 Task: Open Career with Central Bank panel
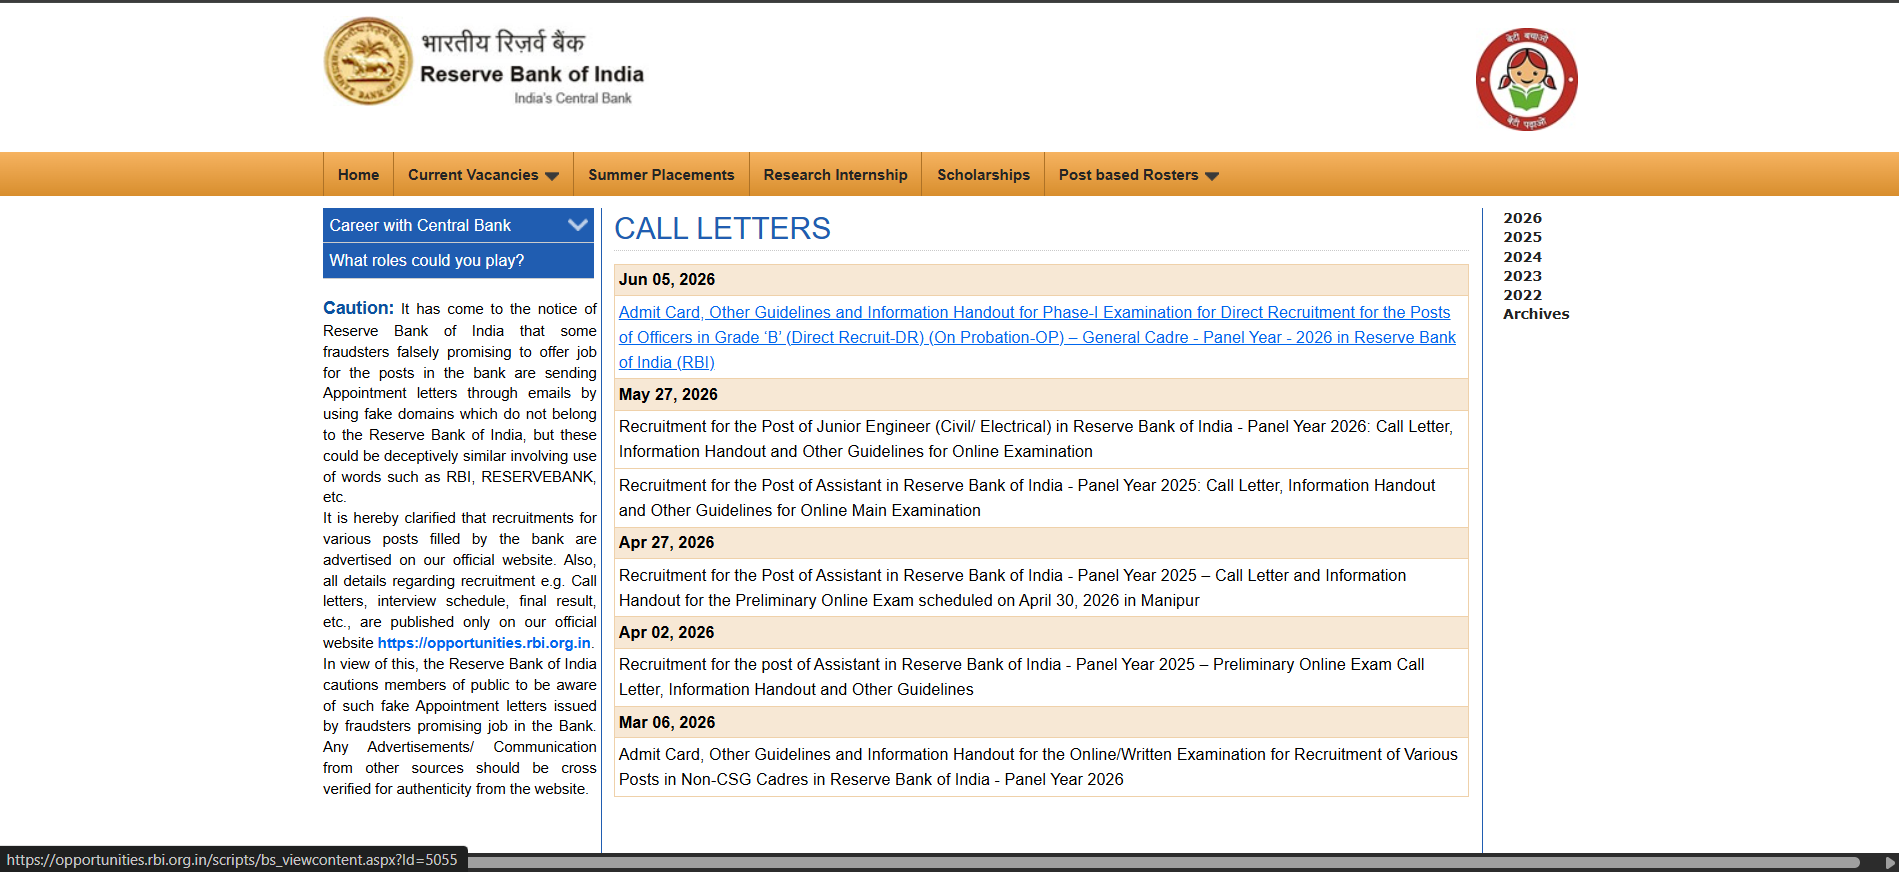coord(458,225)
